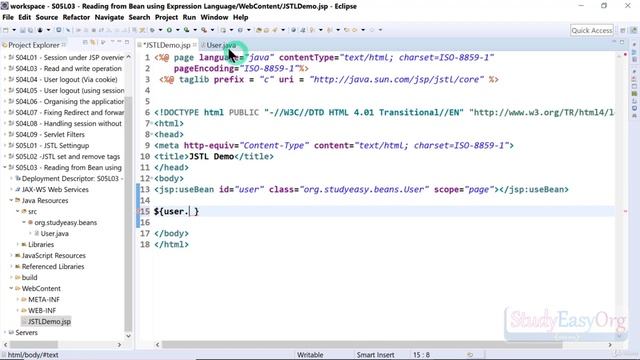Click the editor horizontal scrollbar
This screenshot has height=360, width=640.
click(x=362, y=345)
